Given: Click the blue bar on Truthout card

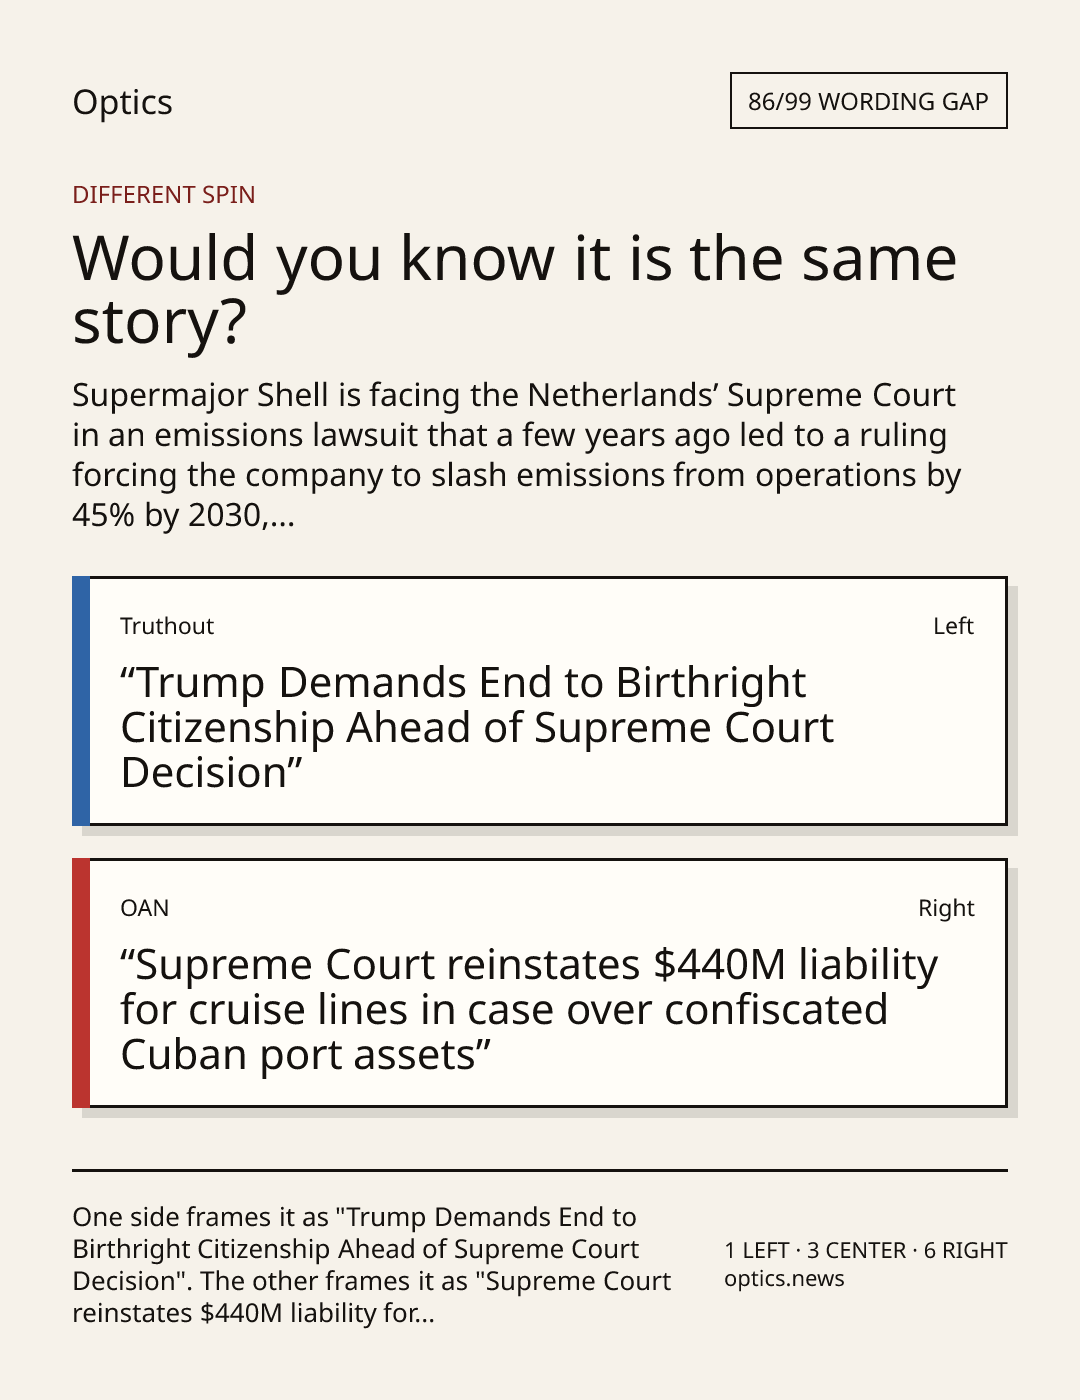Looking at the screenshot, I should pyautogui.click(x=81, y=701).
